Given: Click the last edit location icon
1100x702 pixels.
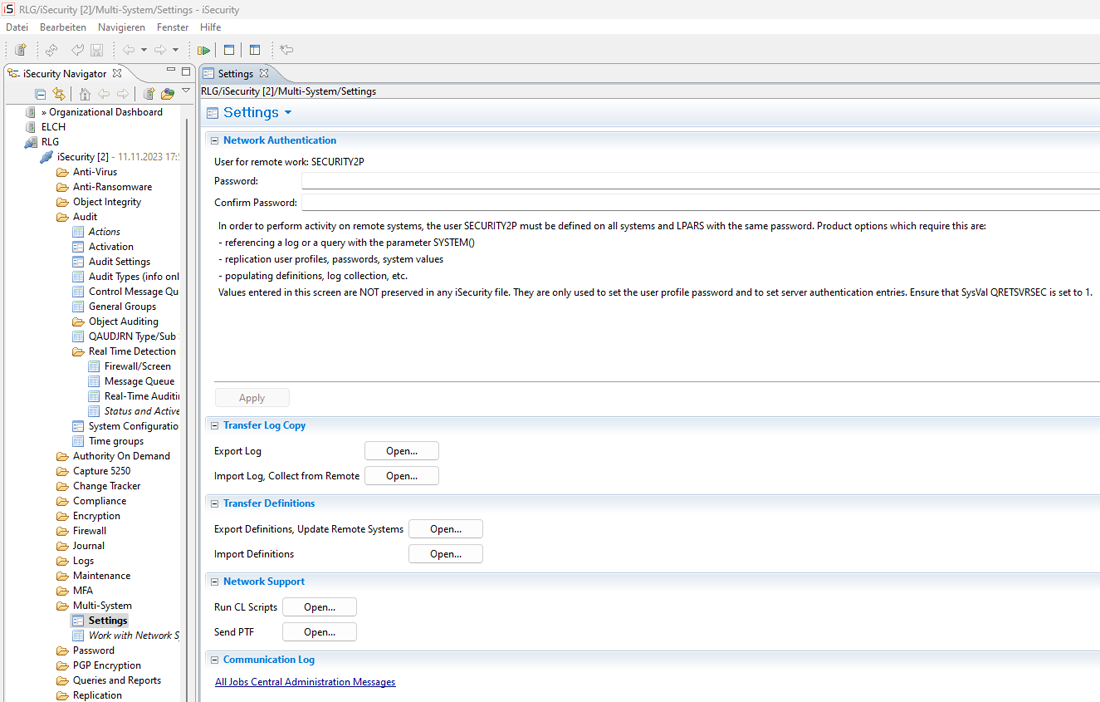Looking at the screenshot, I should click(x=286, y=50).
